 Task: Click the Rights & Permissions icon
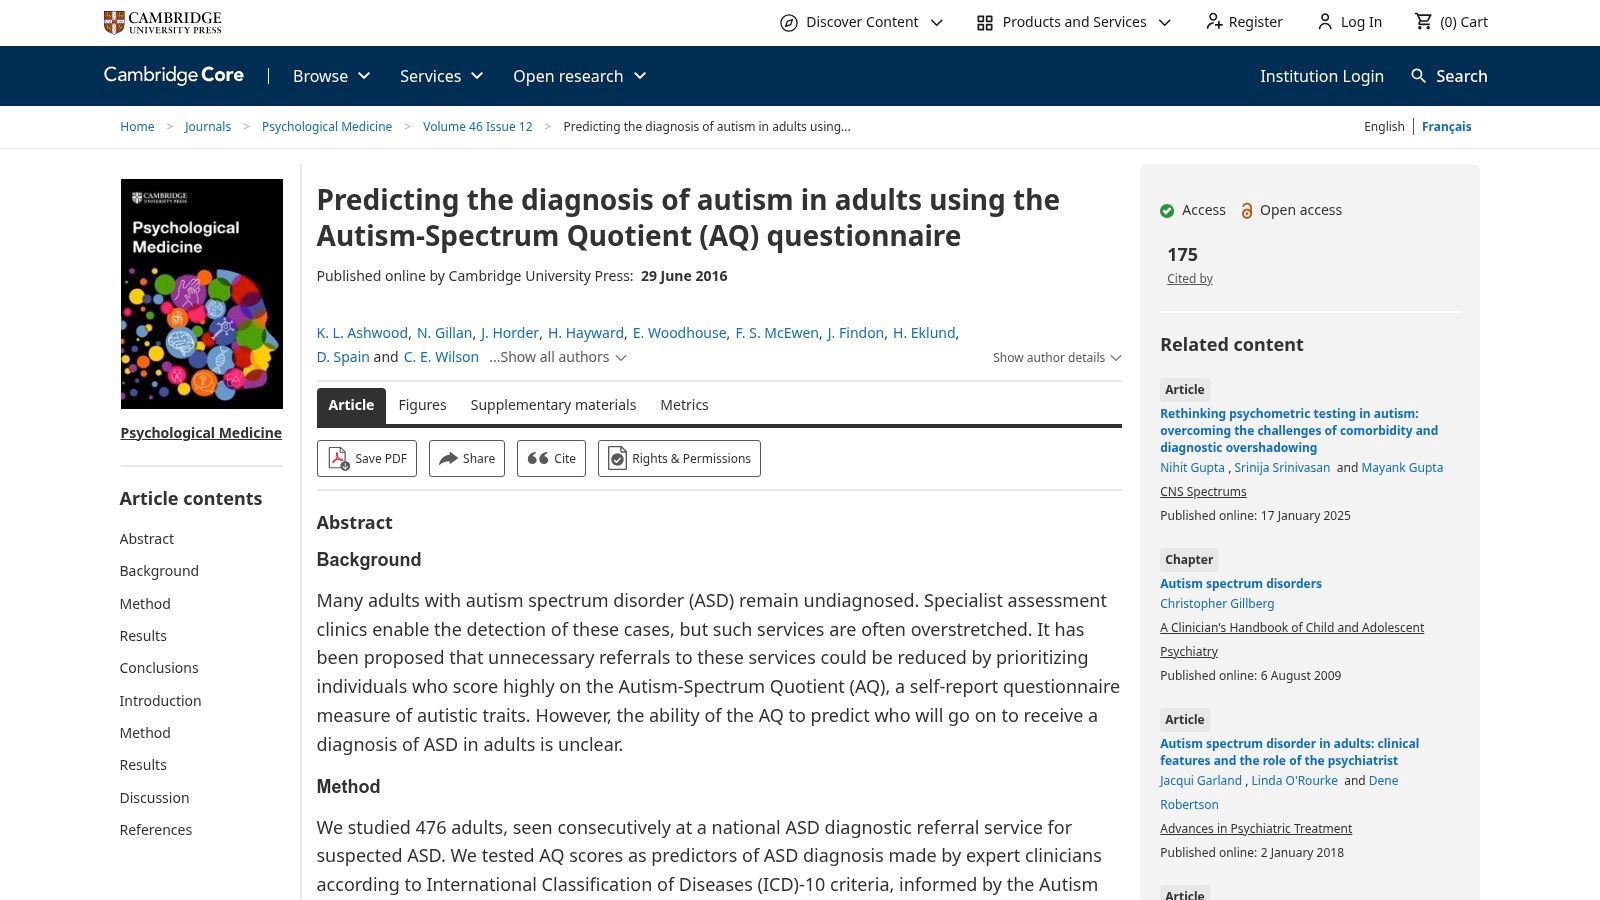(x=615, y=458)
